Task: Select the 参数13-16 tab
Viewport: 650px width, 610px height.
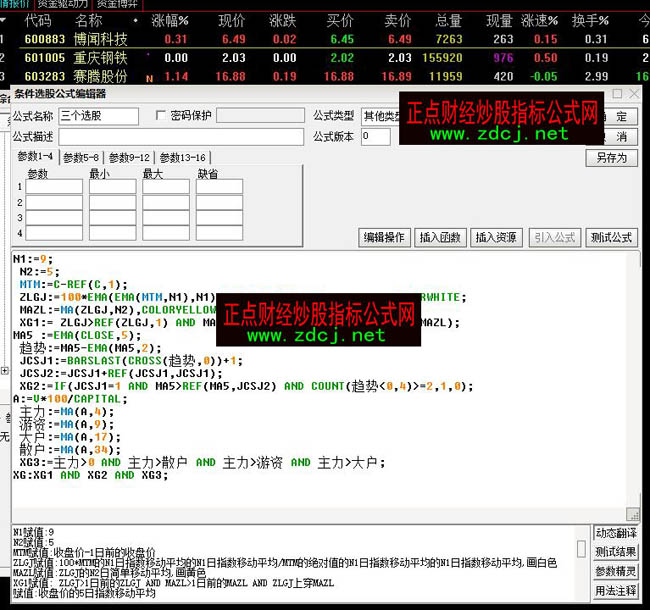Action: point(182,158)
